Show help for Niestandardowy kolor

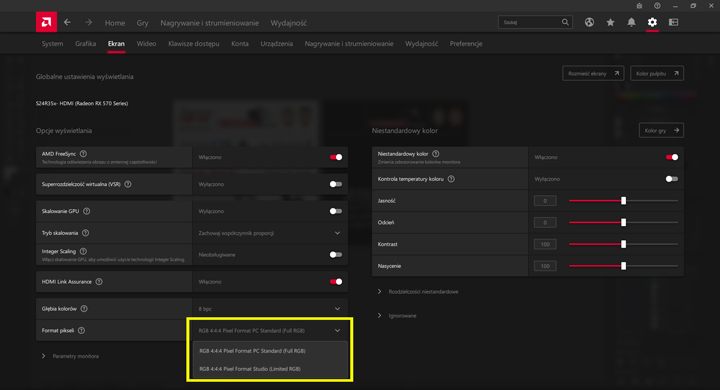coord(436,154)
